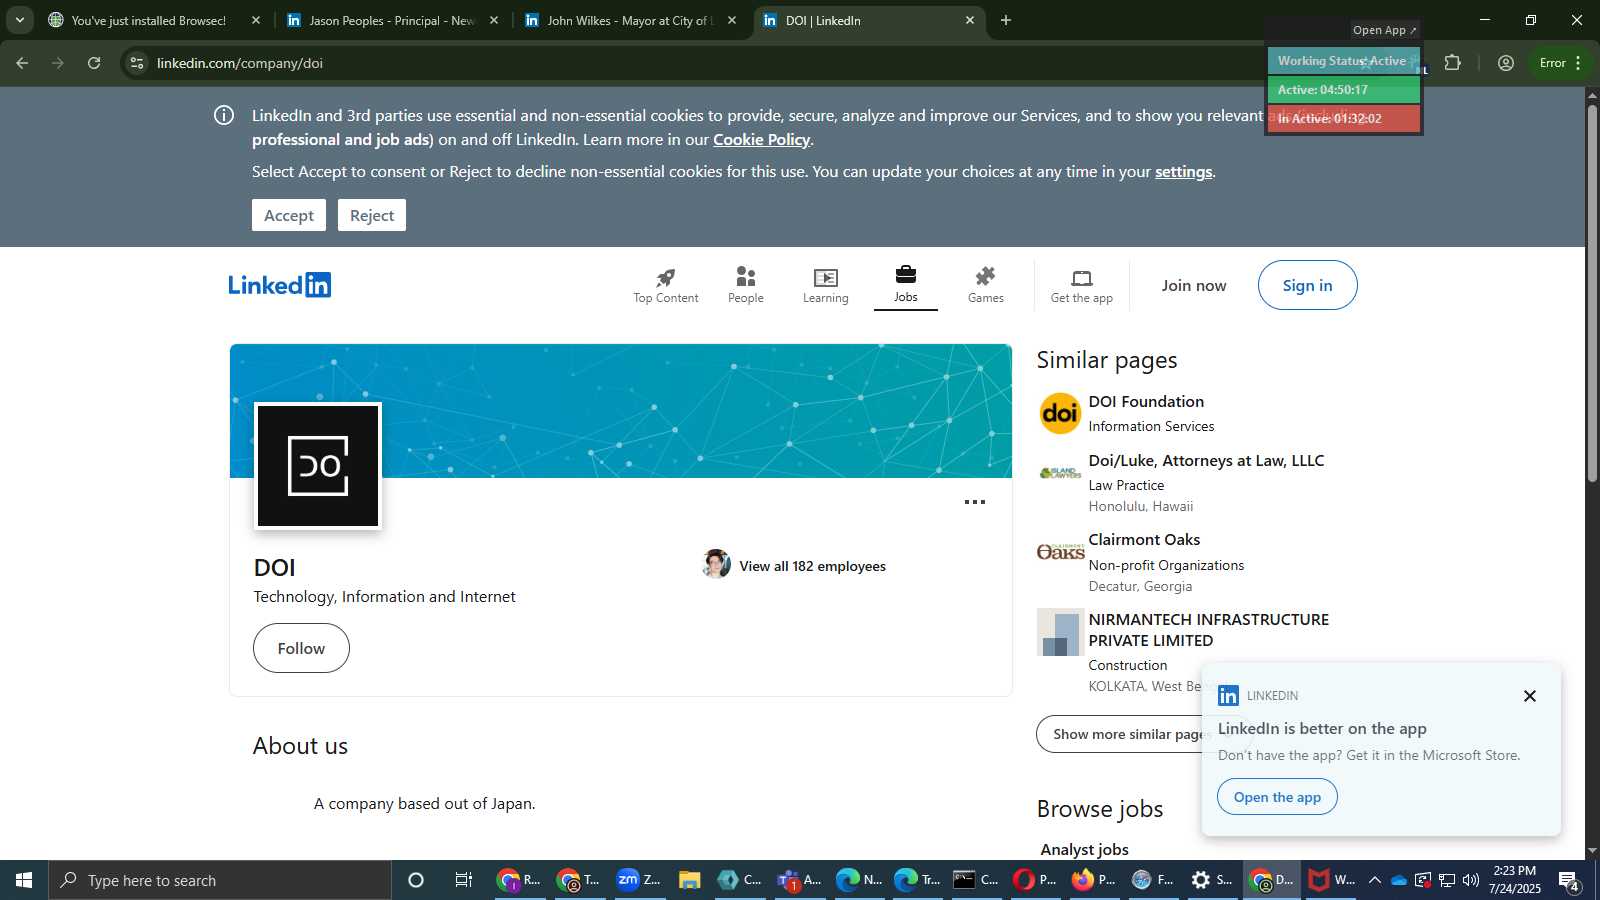Follow the DOI company
The image size is (1600, 900).
tap(301, 648)
